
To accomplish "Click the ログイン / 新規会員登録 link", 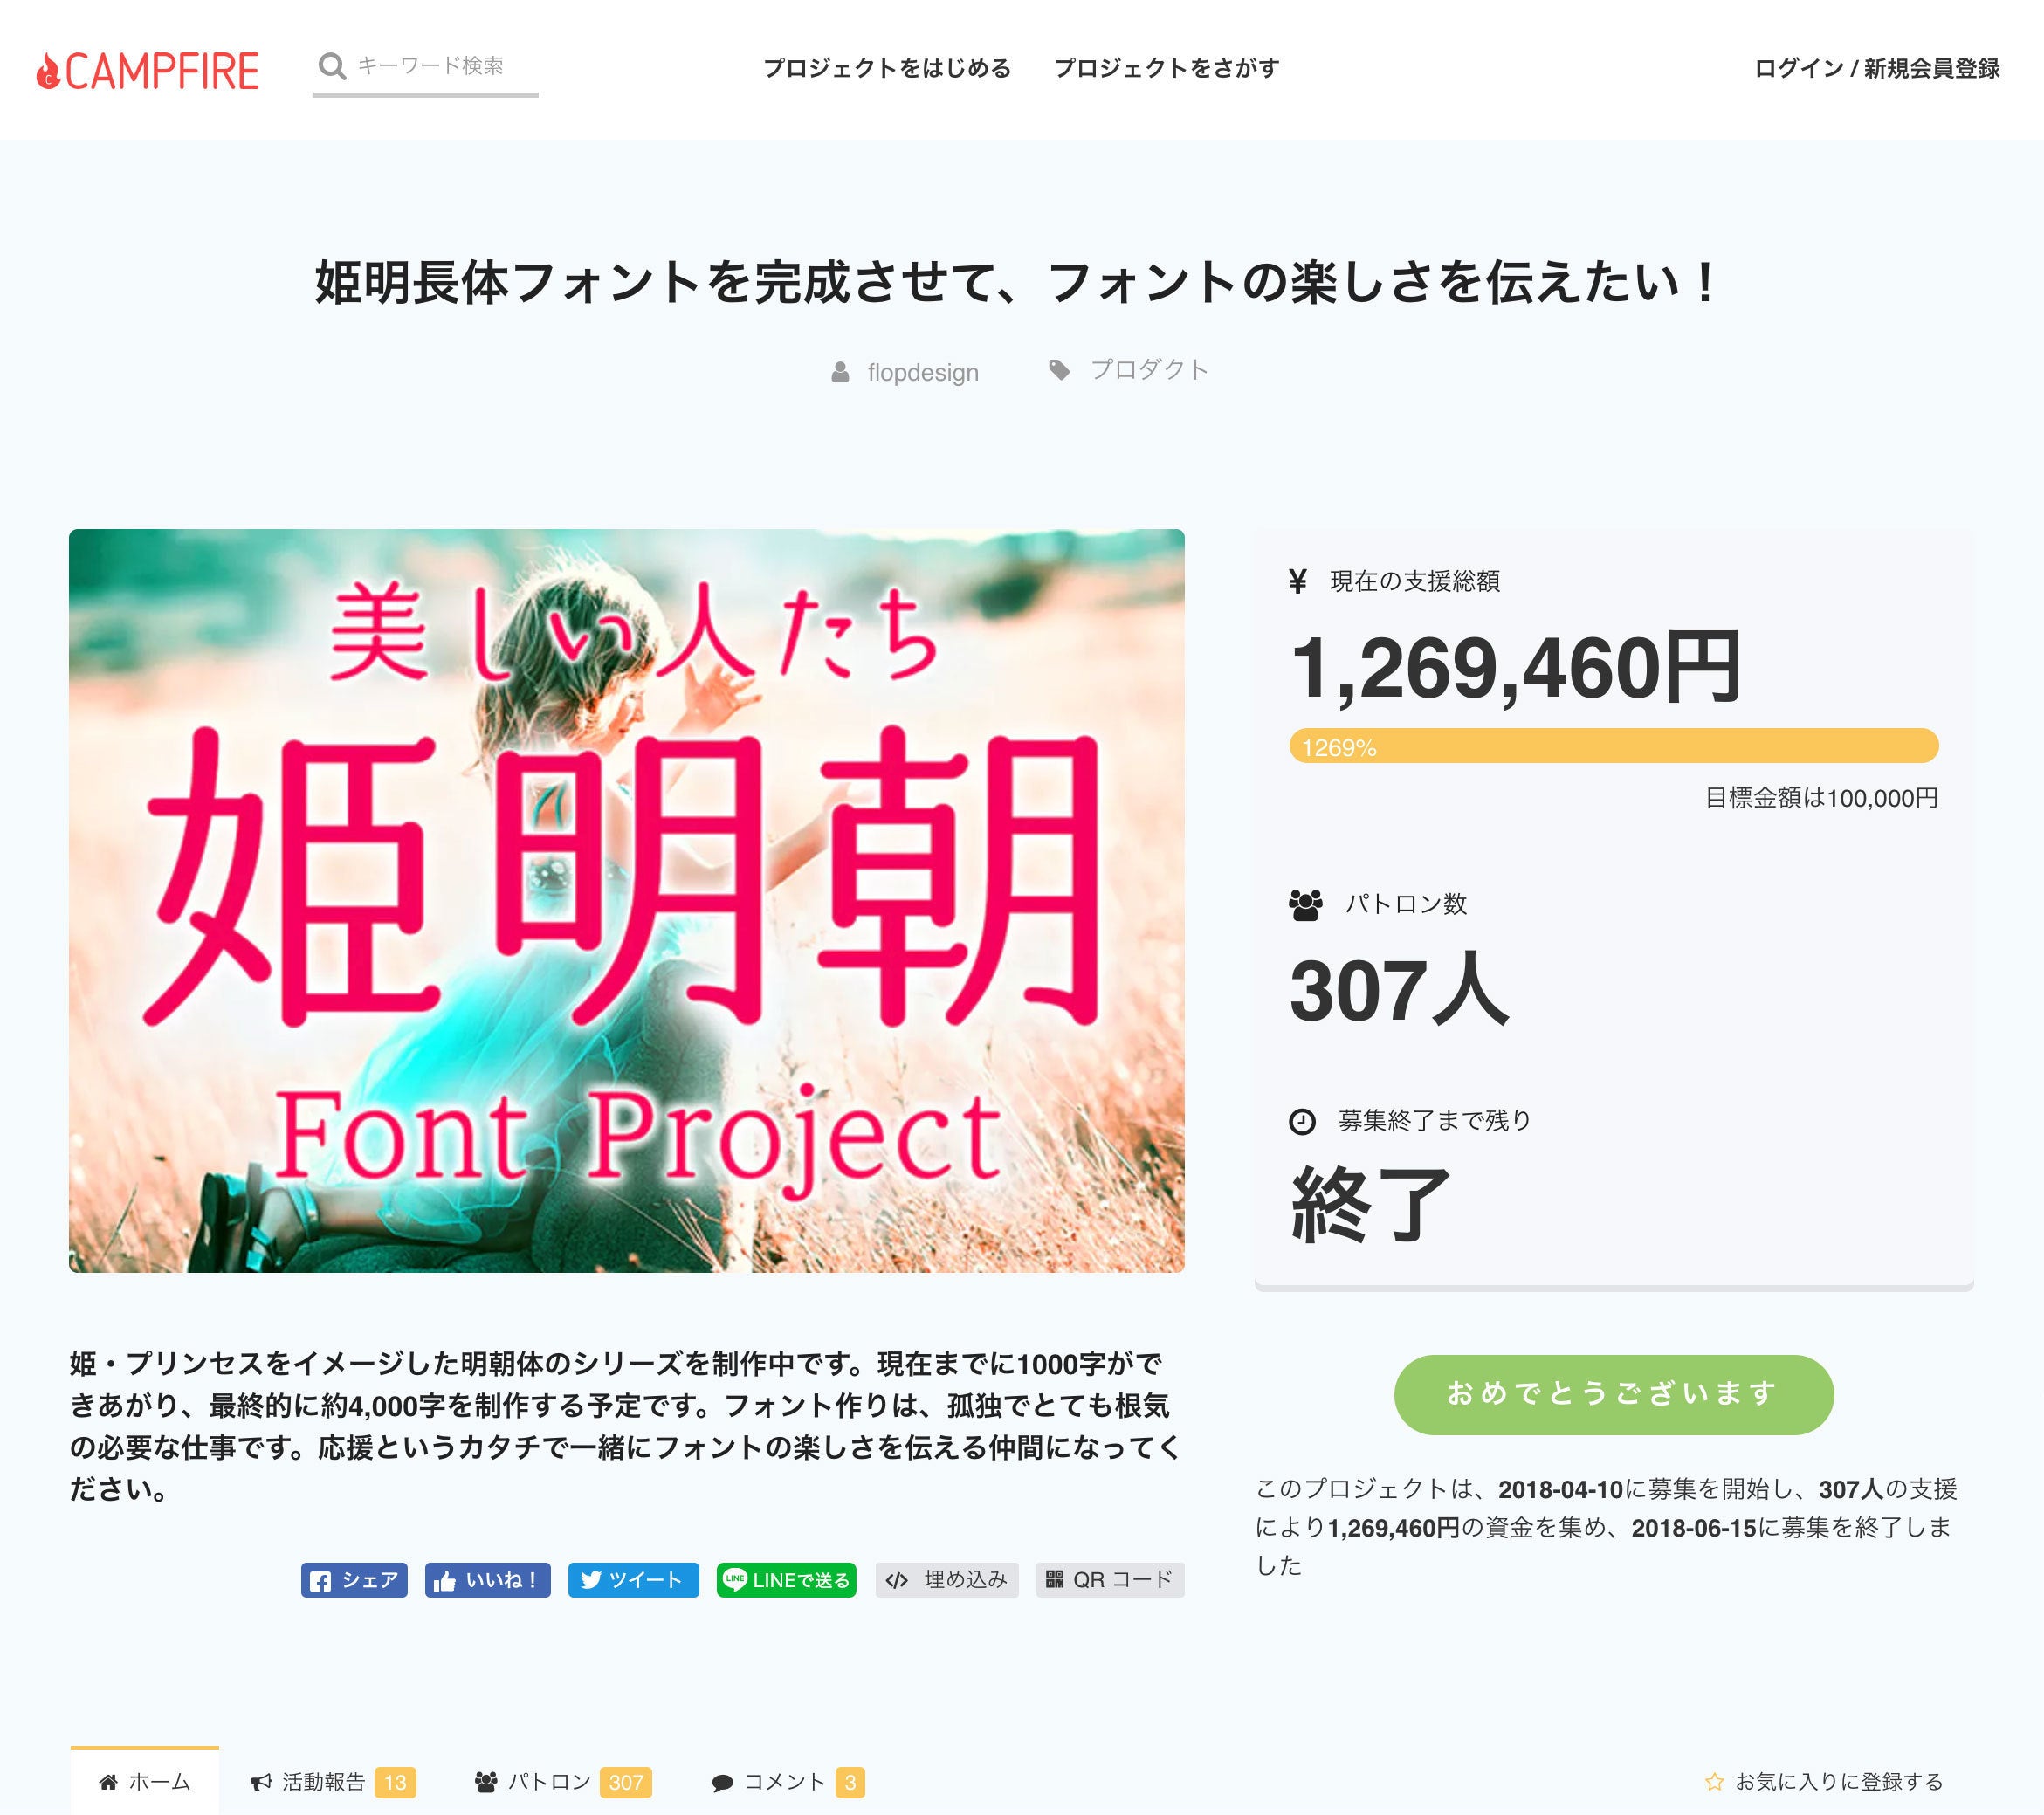I will pos(1876,68).
